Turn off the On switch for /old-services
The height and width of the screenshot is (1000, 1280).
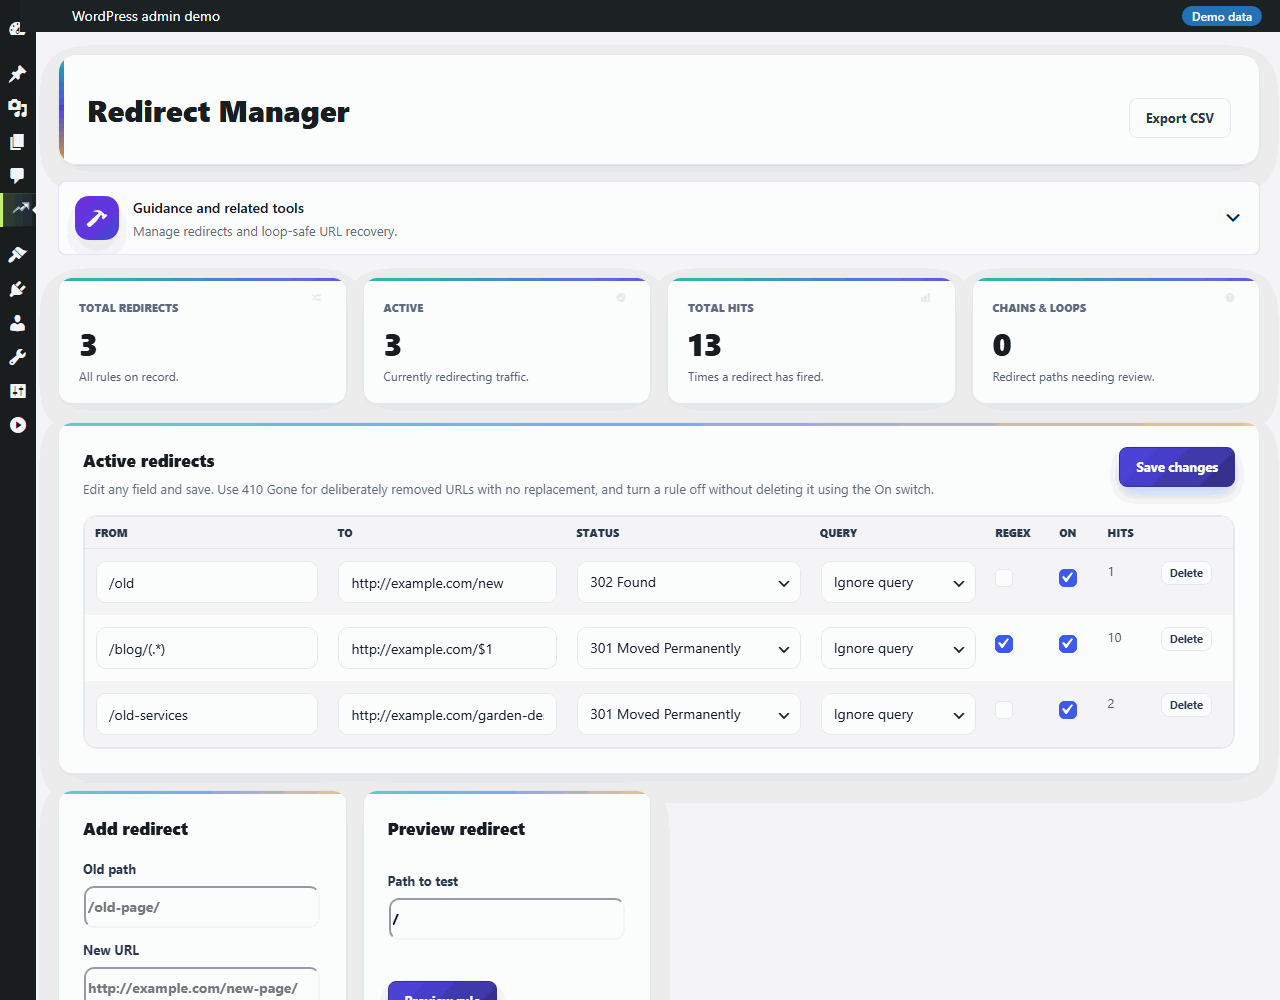click(1068, 710)
